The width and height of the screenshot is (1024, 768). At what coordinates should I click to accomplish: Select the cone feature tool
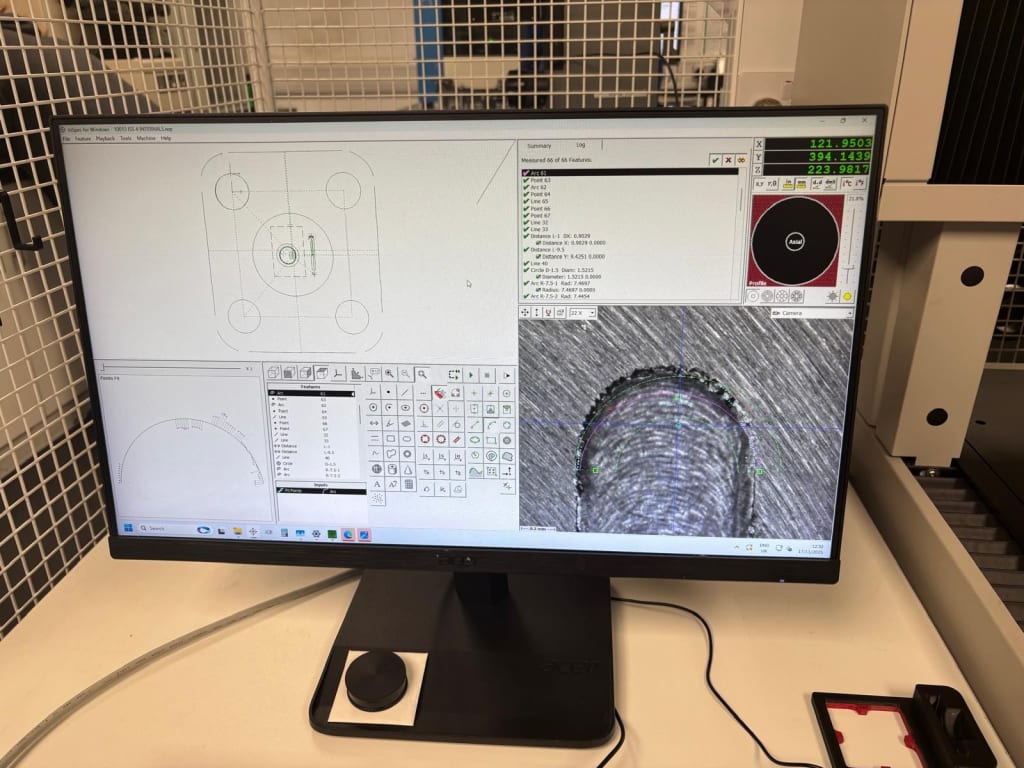(x=407, y=469)
